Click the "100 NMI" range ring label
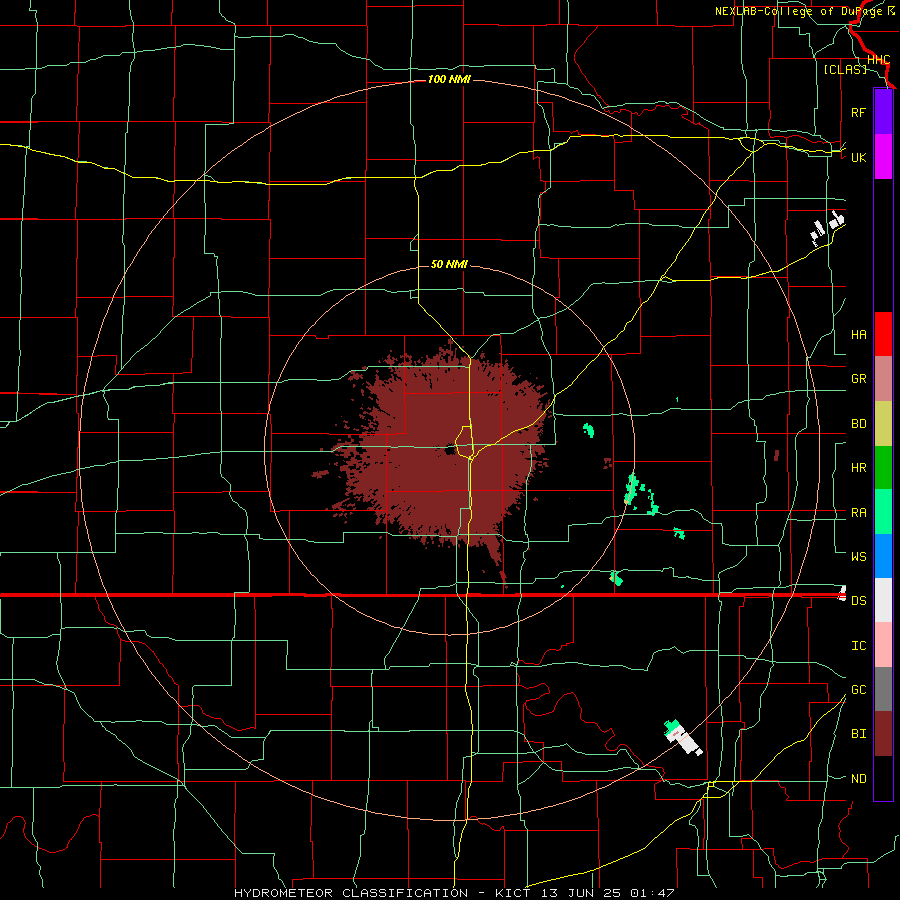The width and height of the screenshot is (900, 900). 449,79
